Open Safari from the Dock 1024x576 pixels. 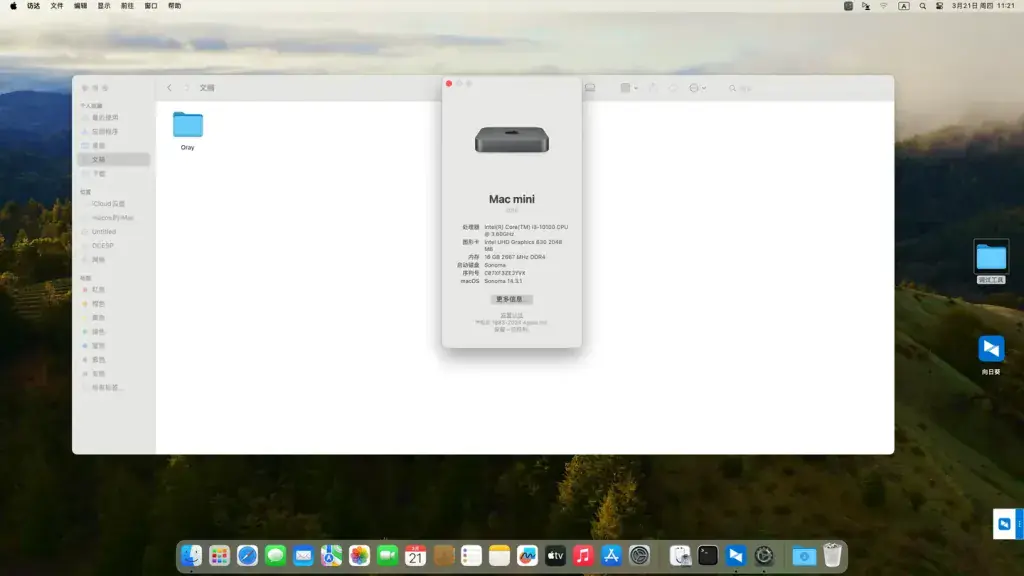coord(248,556)
